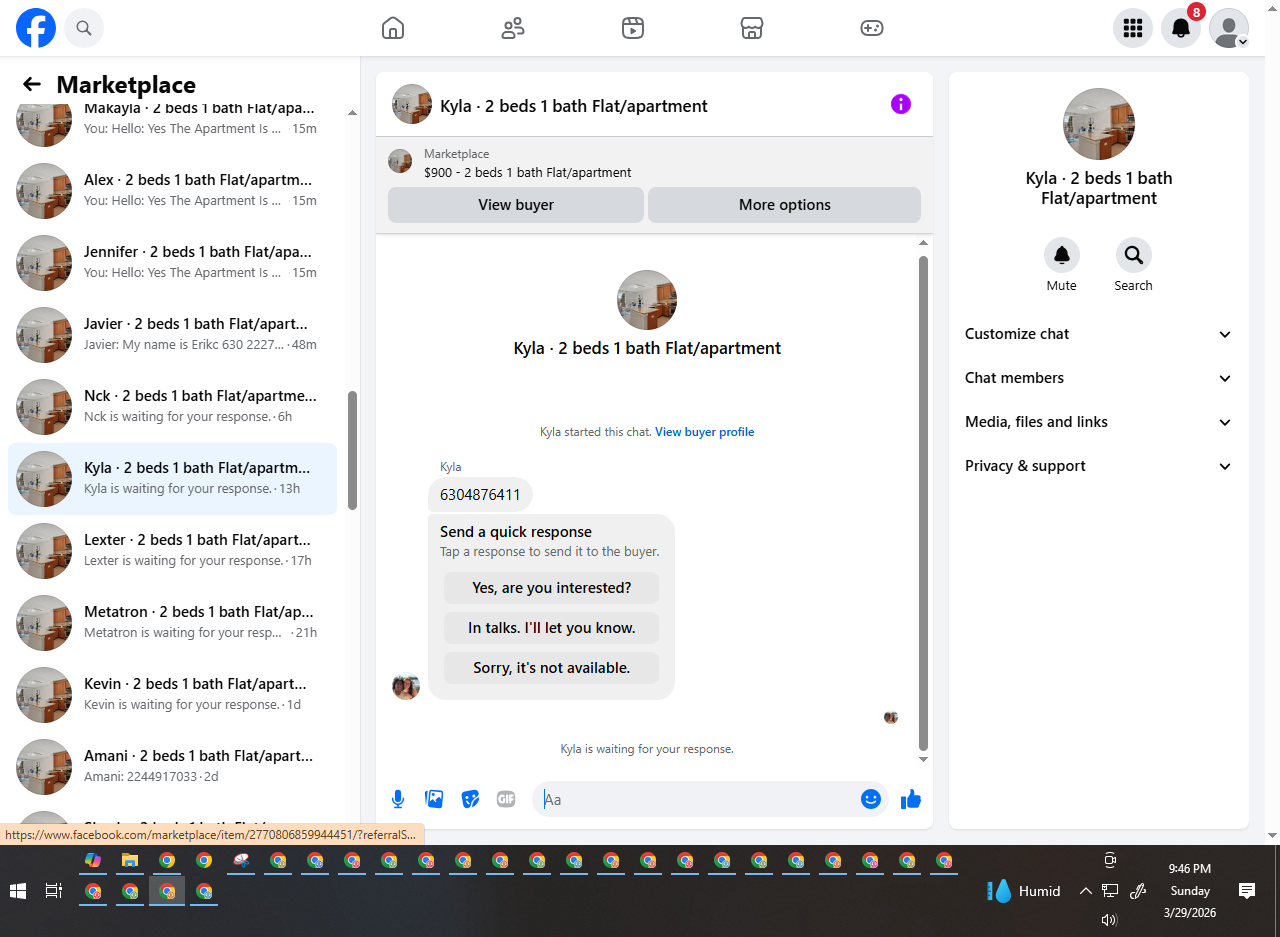
Task: Send quick reply In talks. I'll let you know.
Action: click(552, 628)
